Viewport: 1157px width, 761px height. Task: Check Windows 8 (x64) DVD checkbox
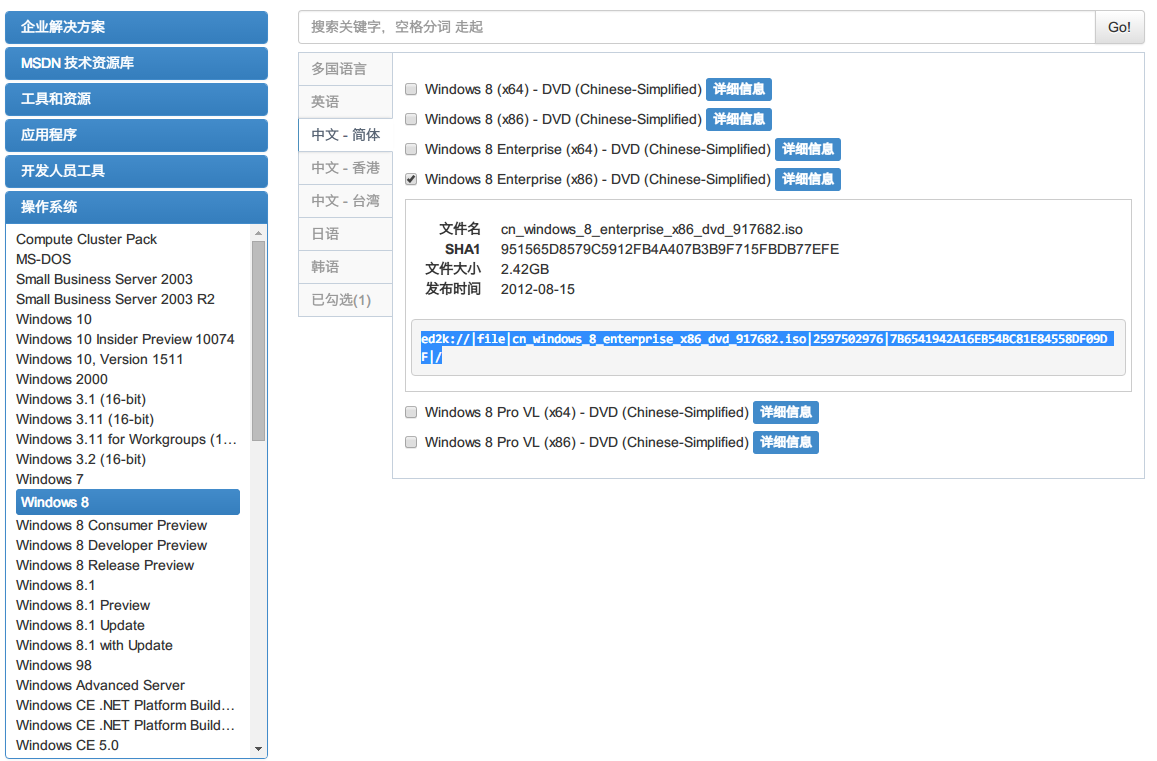coord(411,89)
